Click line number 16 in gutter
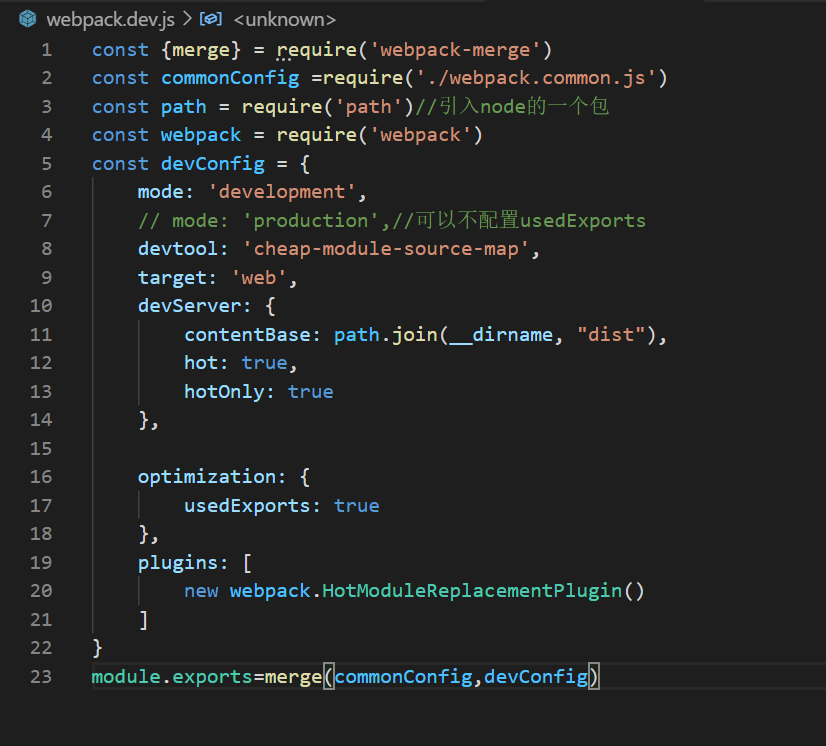Screen dimensions: 826x746 (x=41, y=477)
